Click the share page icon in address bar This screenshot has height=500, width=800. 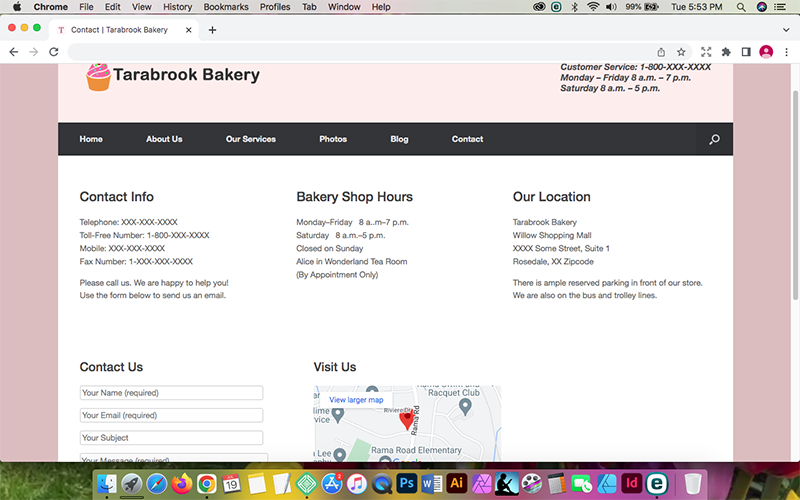click(661, 52)
